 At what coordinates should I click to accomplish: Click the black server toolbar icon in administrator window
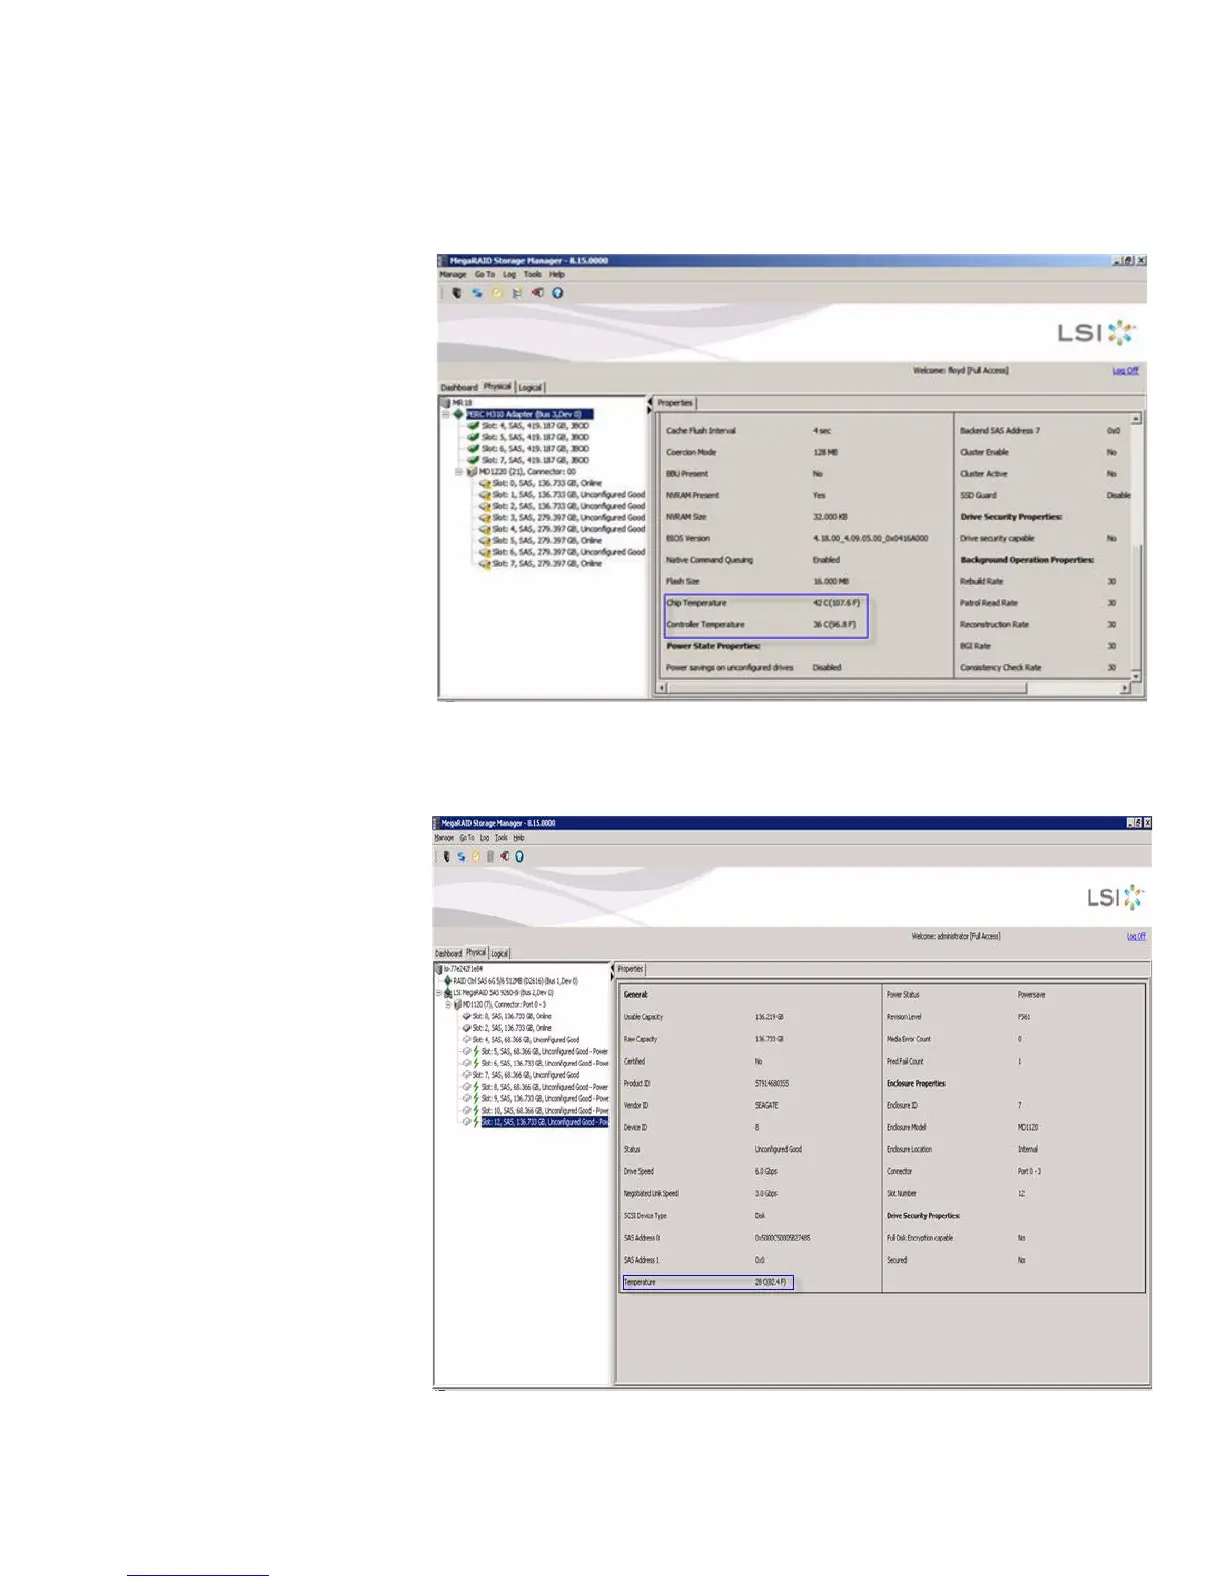tap(446, 856)
